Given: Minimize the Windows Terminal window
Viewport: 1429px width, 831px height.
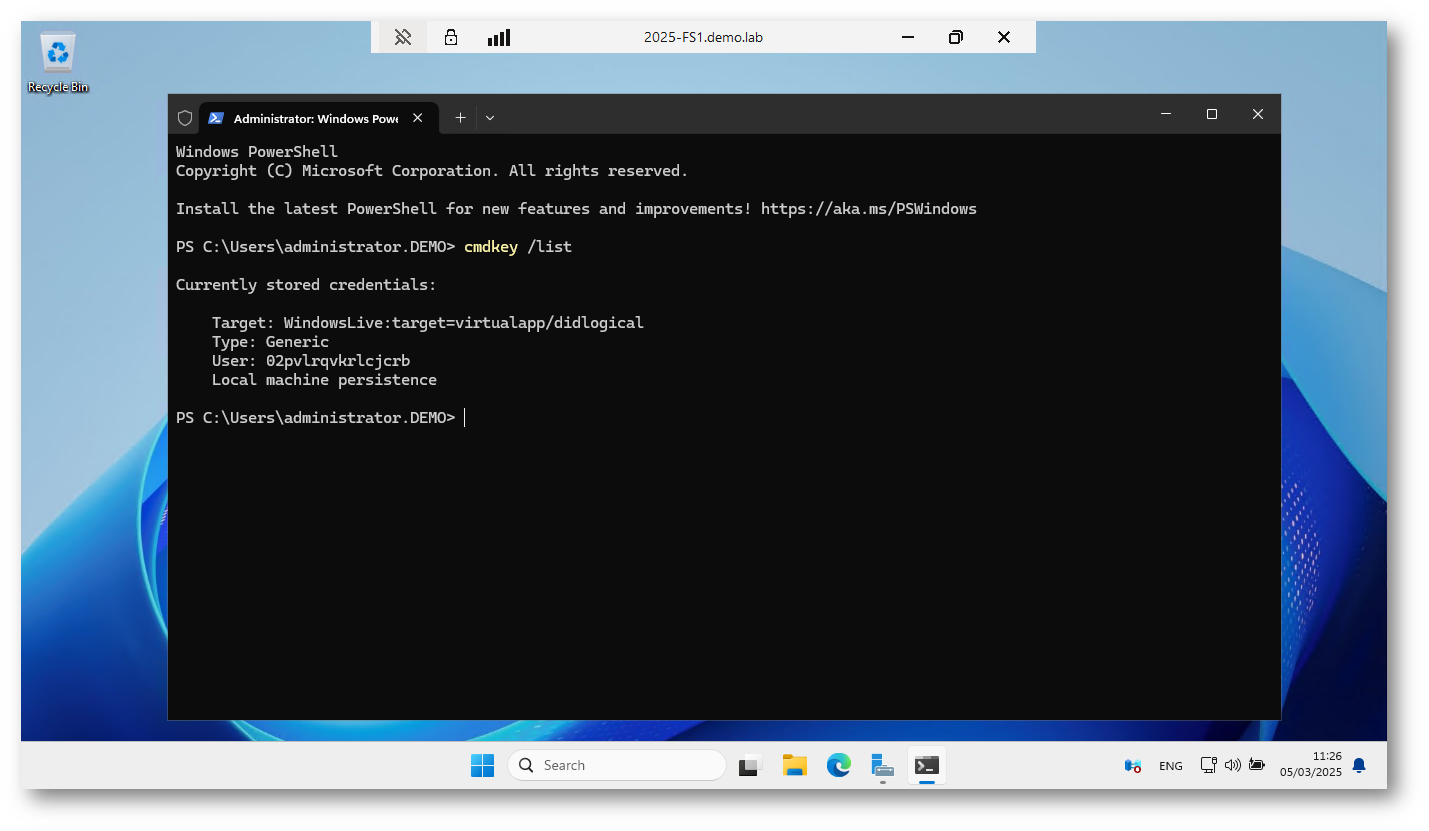Looking at the screenshot, I should [1166, 114].
